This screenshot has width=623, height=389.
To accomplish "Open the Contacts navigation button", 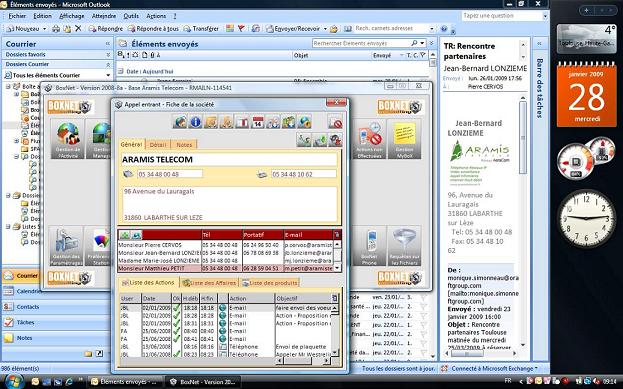I will pyautogui.click(x=56, y=307).
